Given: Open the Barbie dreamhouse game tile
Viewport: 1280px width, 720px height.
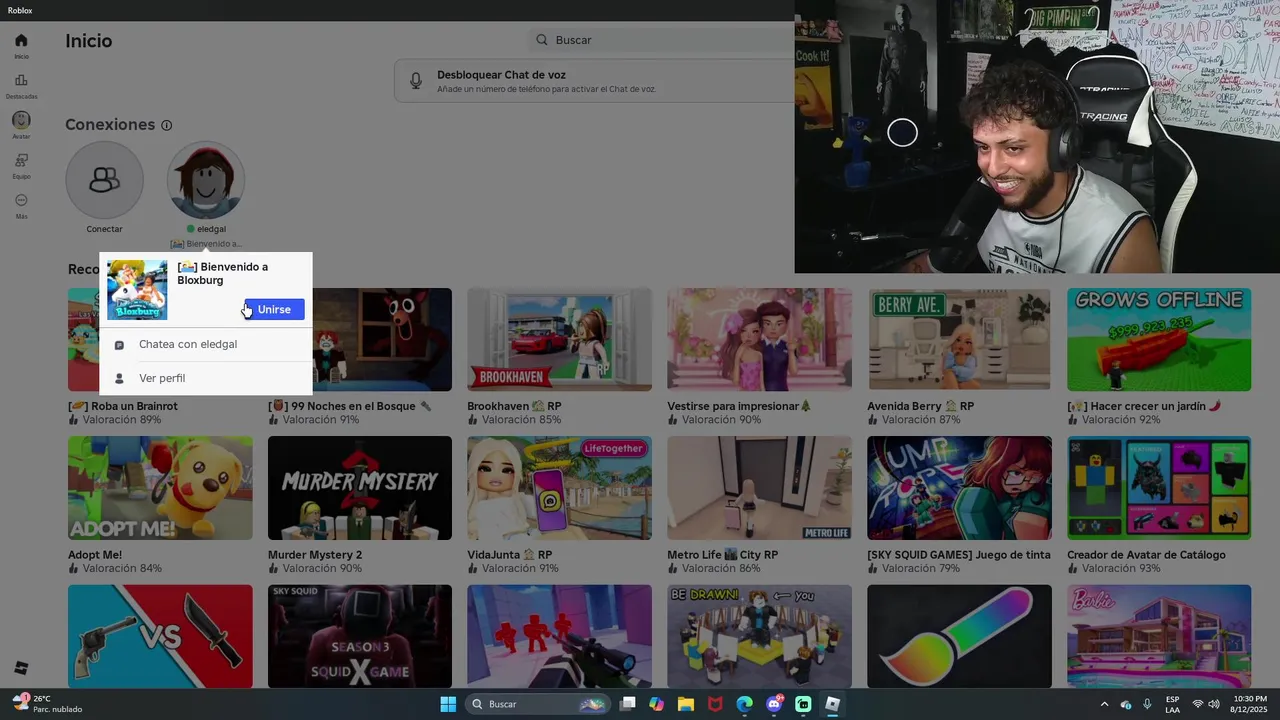Looking at the screenshot, I should click(1159, 636).
